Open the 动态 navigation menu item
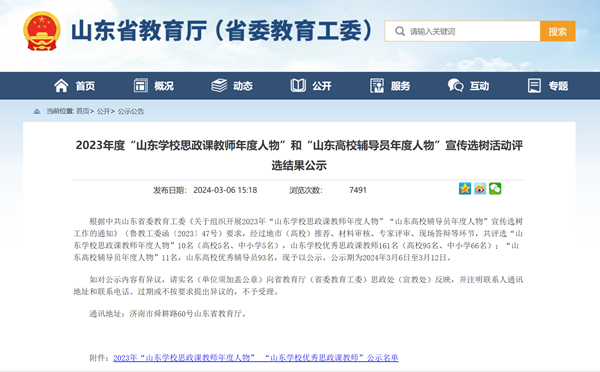Screen dimensions: 600x372 243,86
